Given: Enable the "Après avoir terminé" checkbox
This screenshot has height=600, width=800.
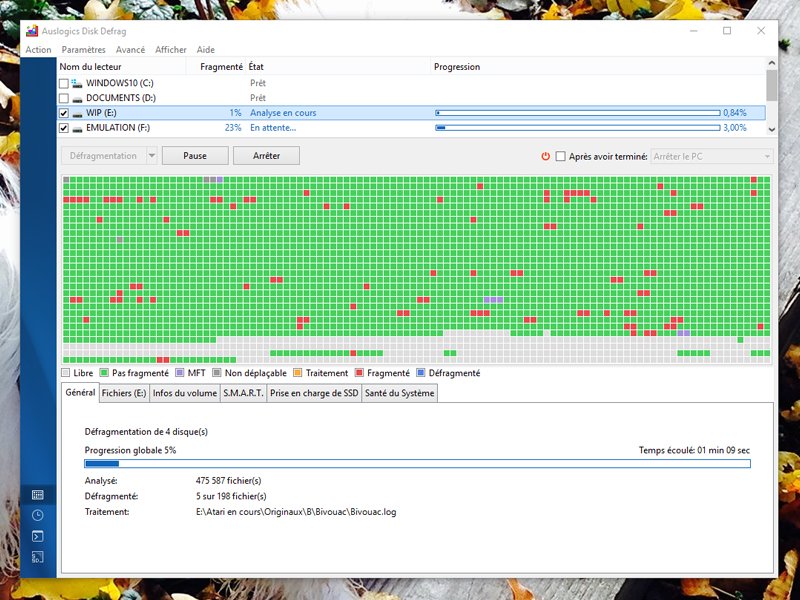Looking at the screenshot, I should pos(560,156).
